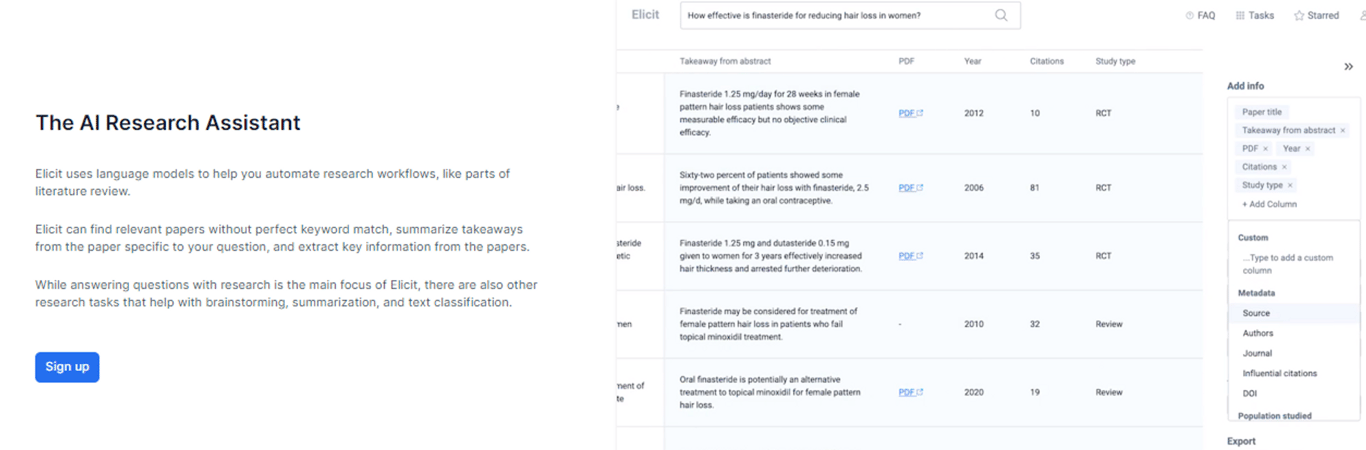
Task: Focus the custom column input field
Action: click(1293, 264)
